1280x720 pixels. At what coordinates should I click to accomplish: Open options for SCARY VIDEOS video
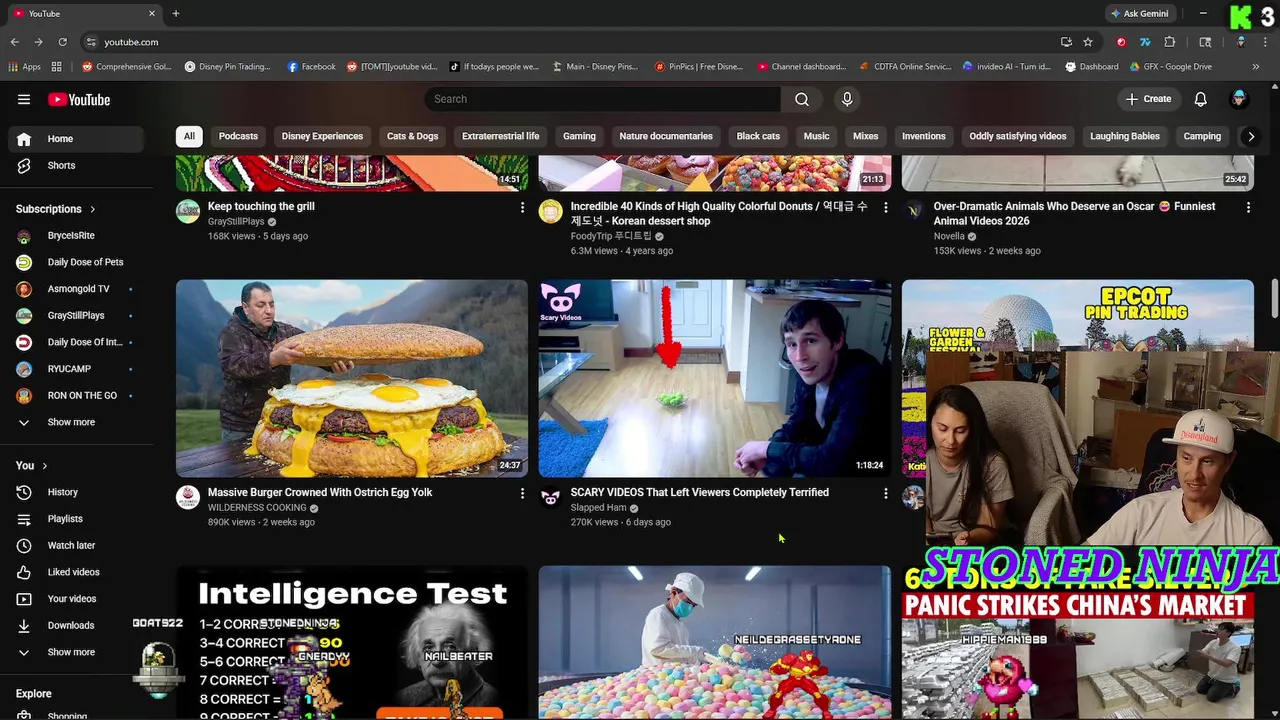coord(885,493)
